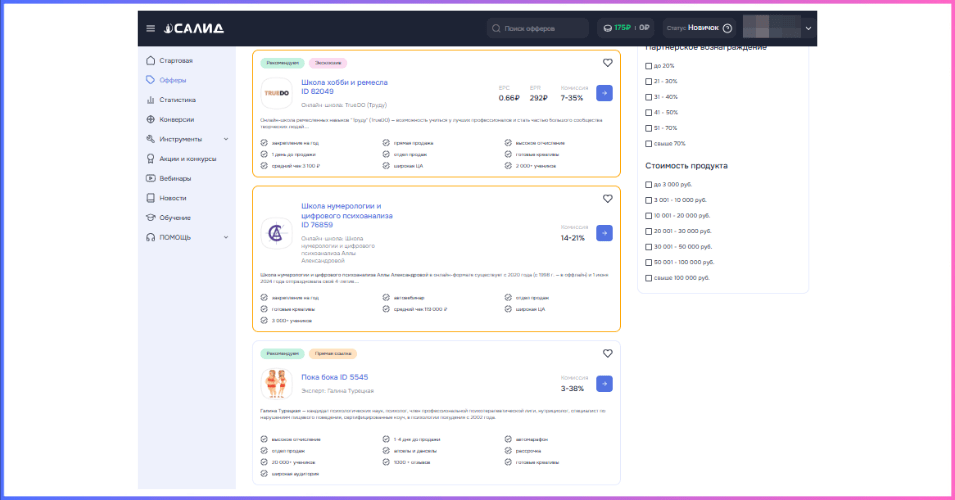The width and height of the screenshot is (955, 500).
Task: Check the 41 - 50% commission filter
Action: [x=648, y=113]
